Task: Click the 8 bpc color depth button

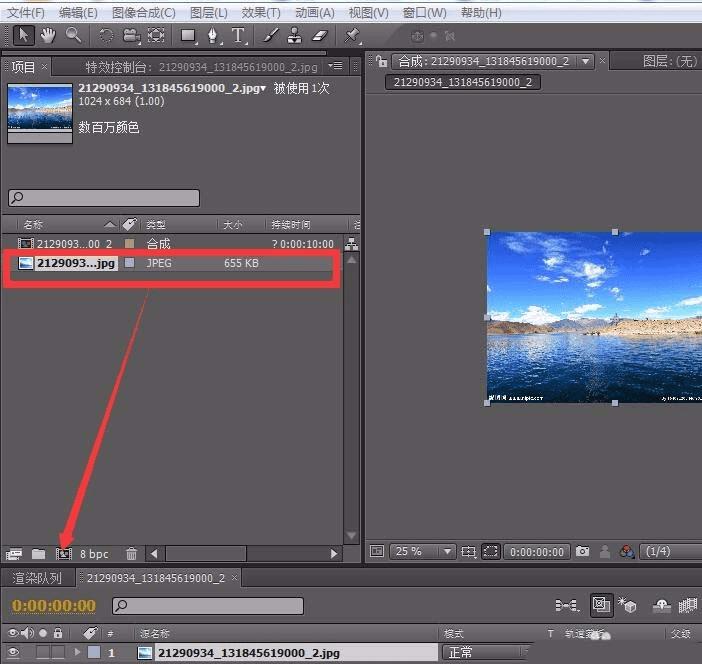Action: point(94,553)
